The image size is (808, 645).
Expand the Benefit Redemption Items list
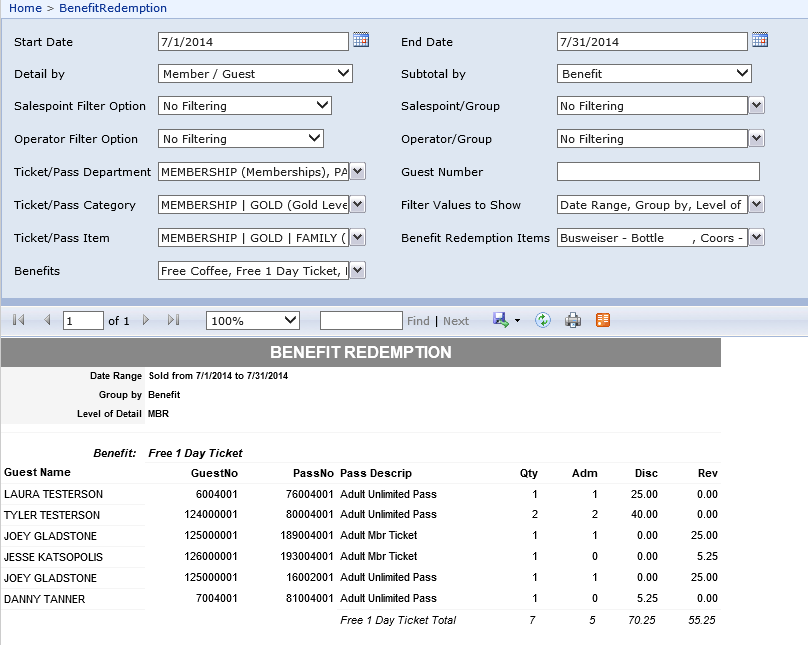point(757,238)
